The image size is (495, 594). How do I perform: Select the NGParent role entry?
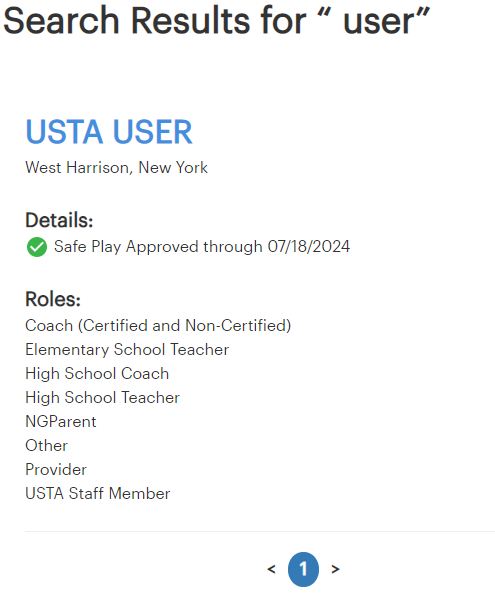tap(61, 422)
